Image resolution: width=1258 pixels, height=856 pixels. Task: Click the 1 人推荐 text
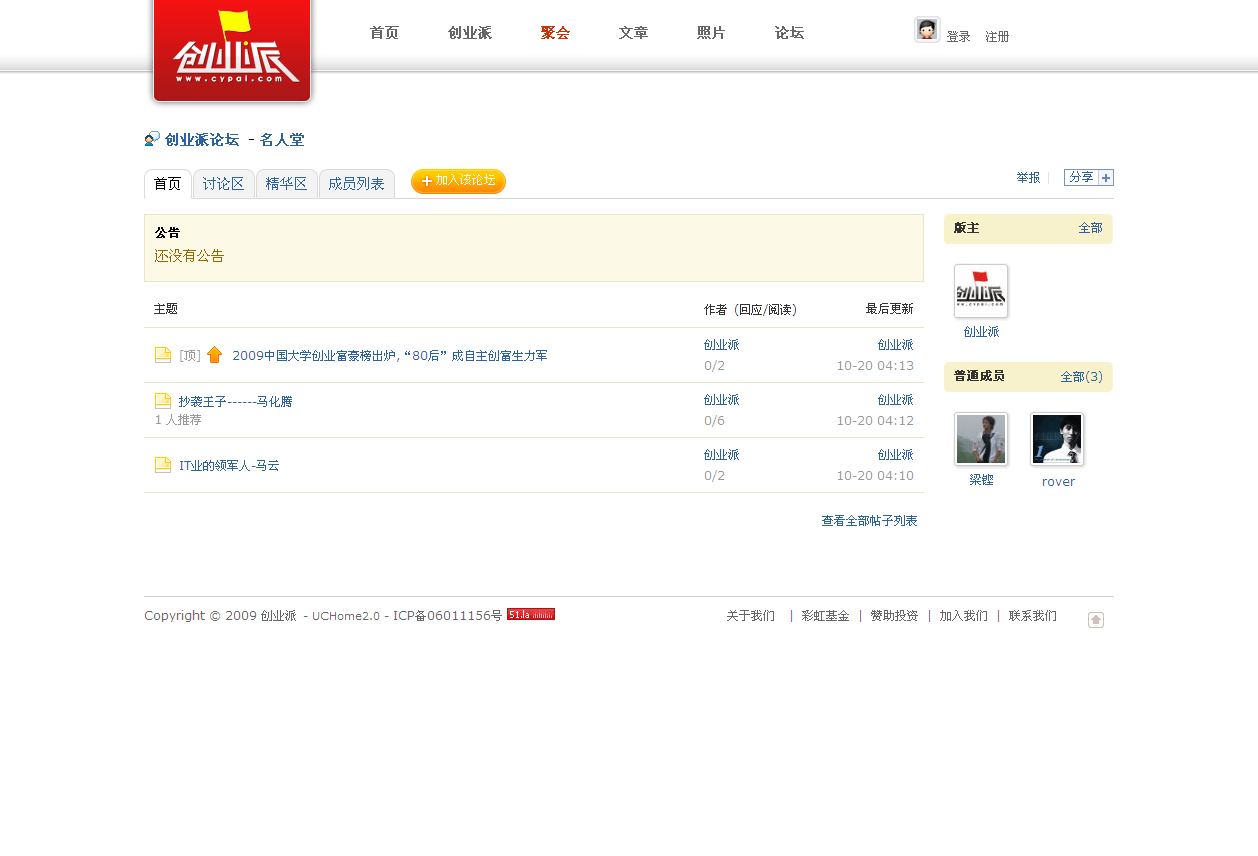178,420
